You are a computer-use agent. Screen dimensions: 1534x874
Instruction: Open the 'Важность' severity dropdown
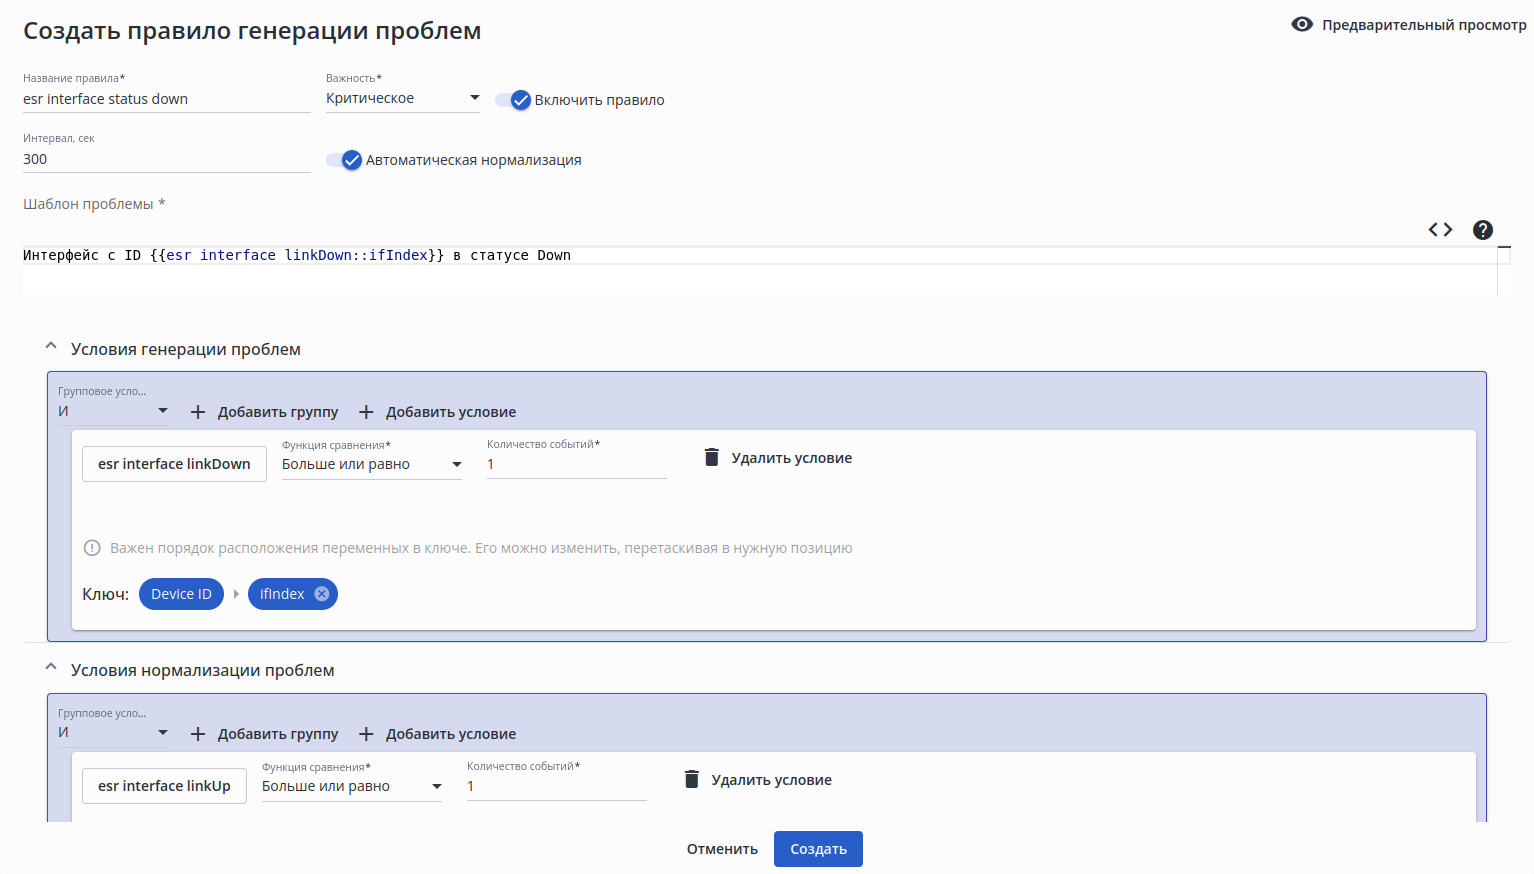[x=402, y=98]
